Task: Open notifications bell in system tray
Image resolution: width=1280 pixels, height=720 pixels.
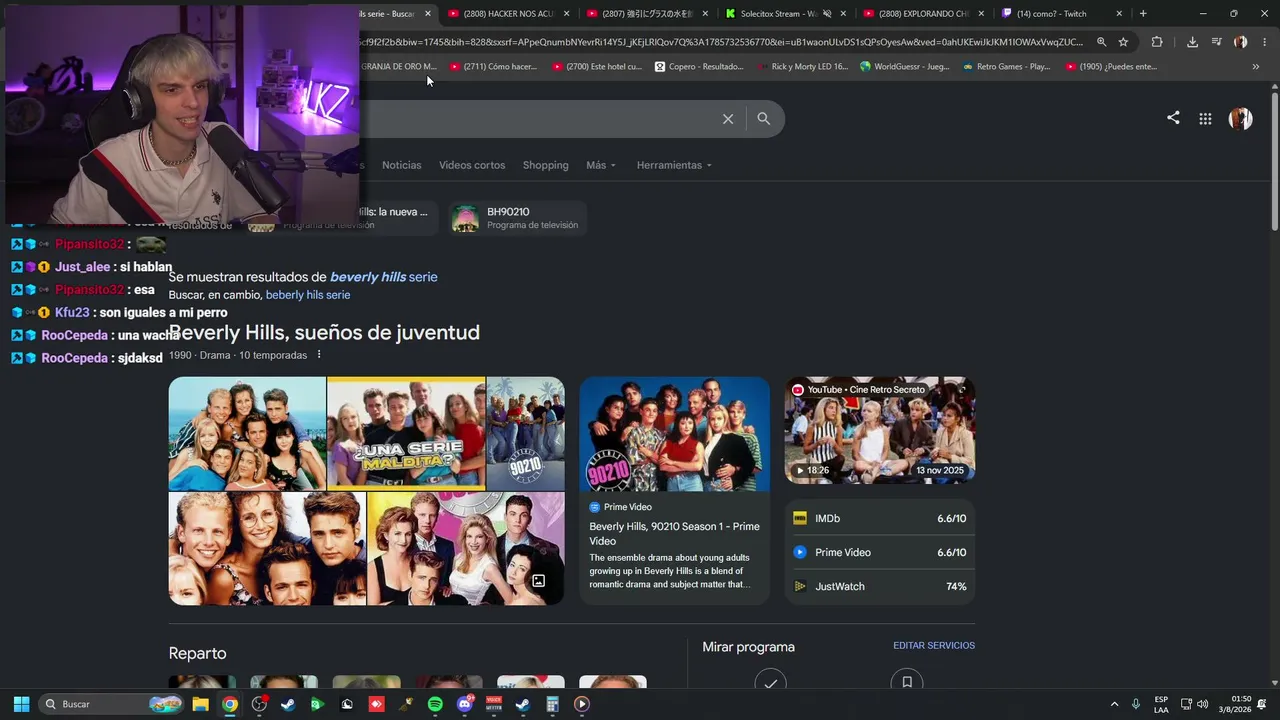Action: click(x=1262, y=704)
